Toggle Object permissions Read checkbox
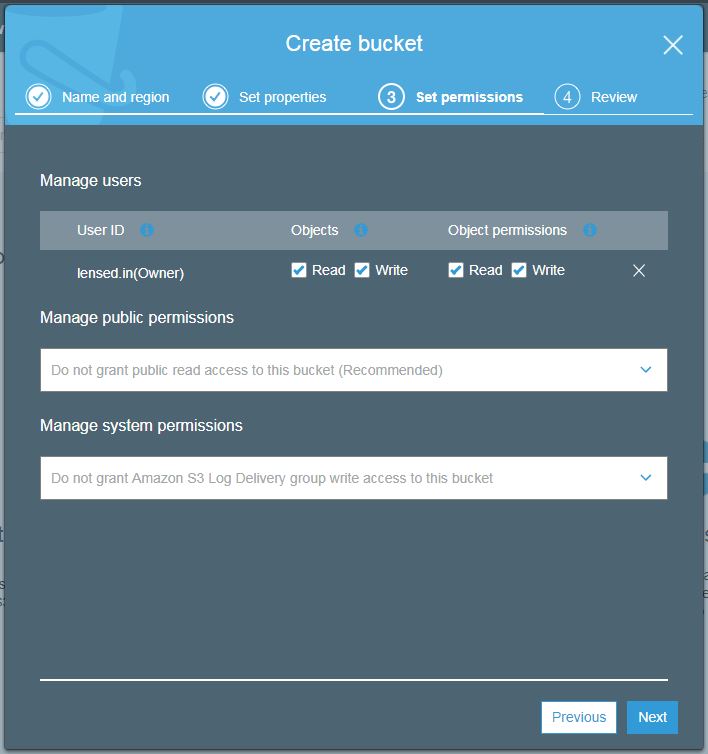Screen dimensions: 708x754 pyautogui.click(x=455, y=270)
